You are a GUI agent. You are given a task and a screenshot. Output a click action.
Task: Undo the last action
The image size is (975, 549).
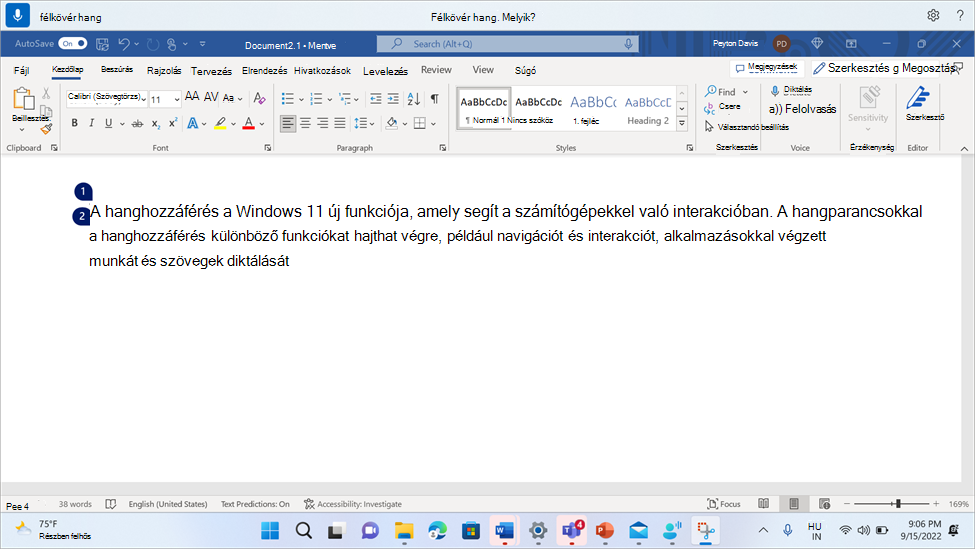124,44
